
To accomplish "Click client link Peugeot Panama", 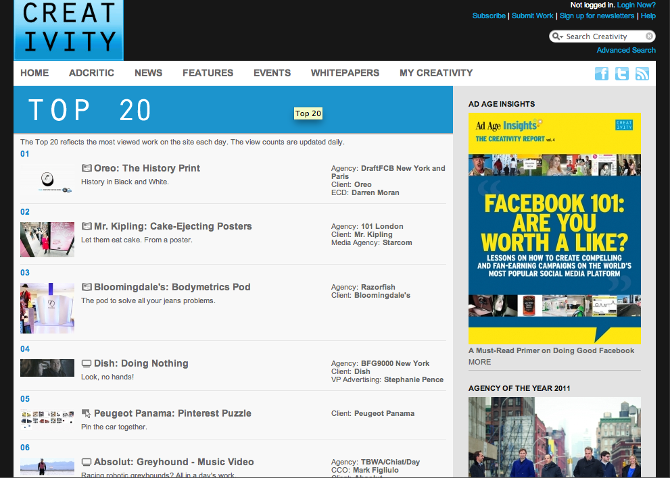I will 384,413.
